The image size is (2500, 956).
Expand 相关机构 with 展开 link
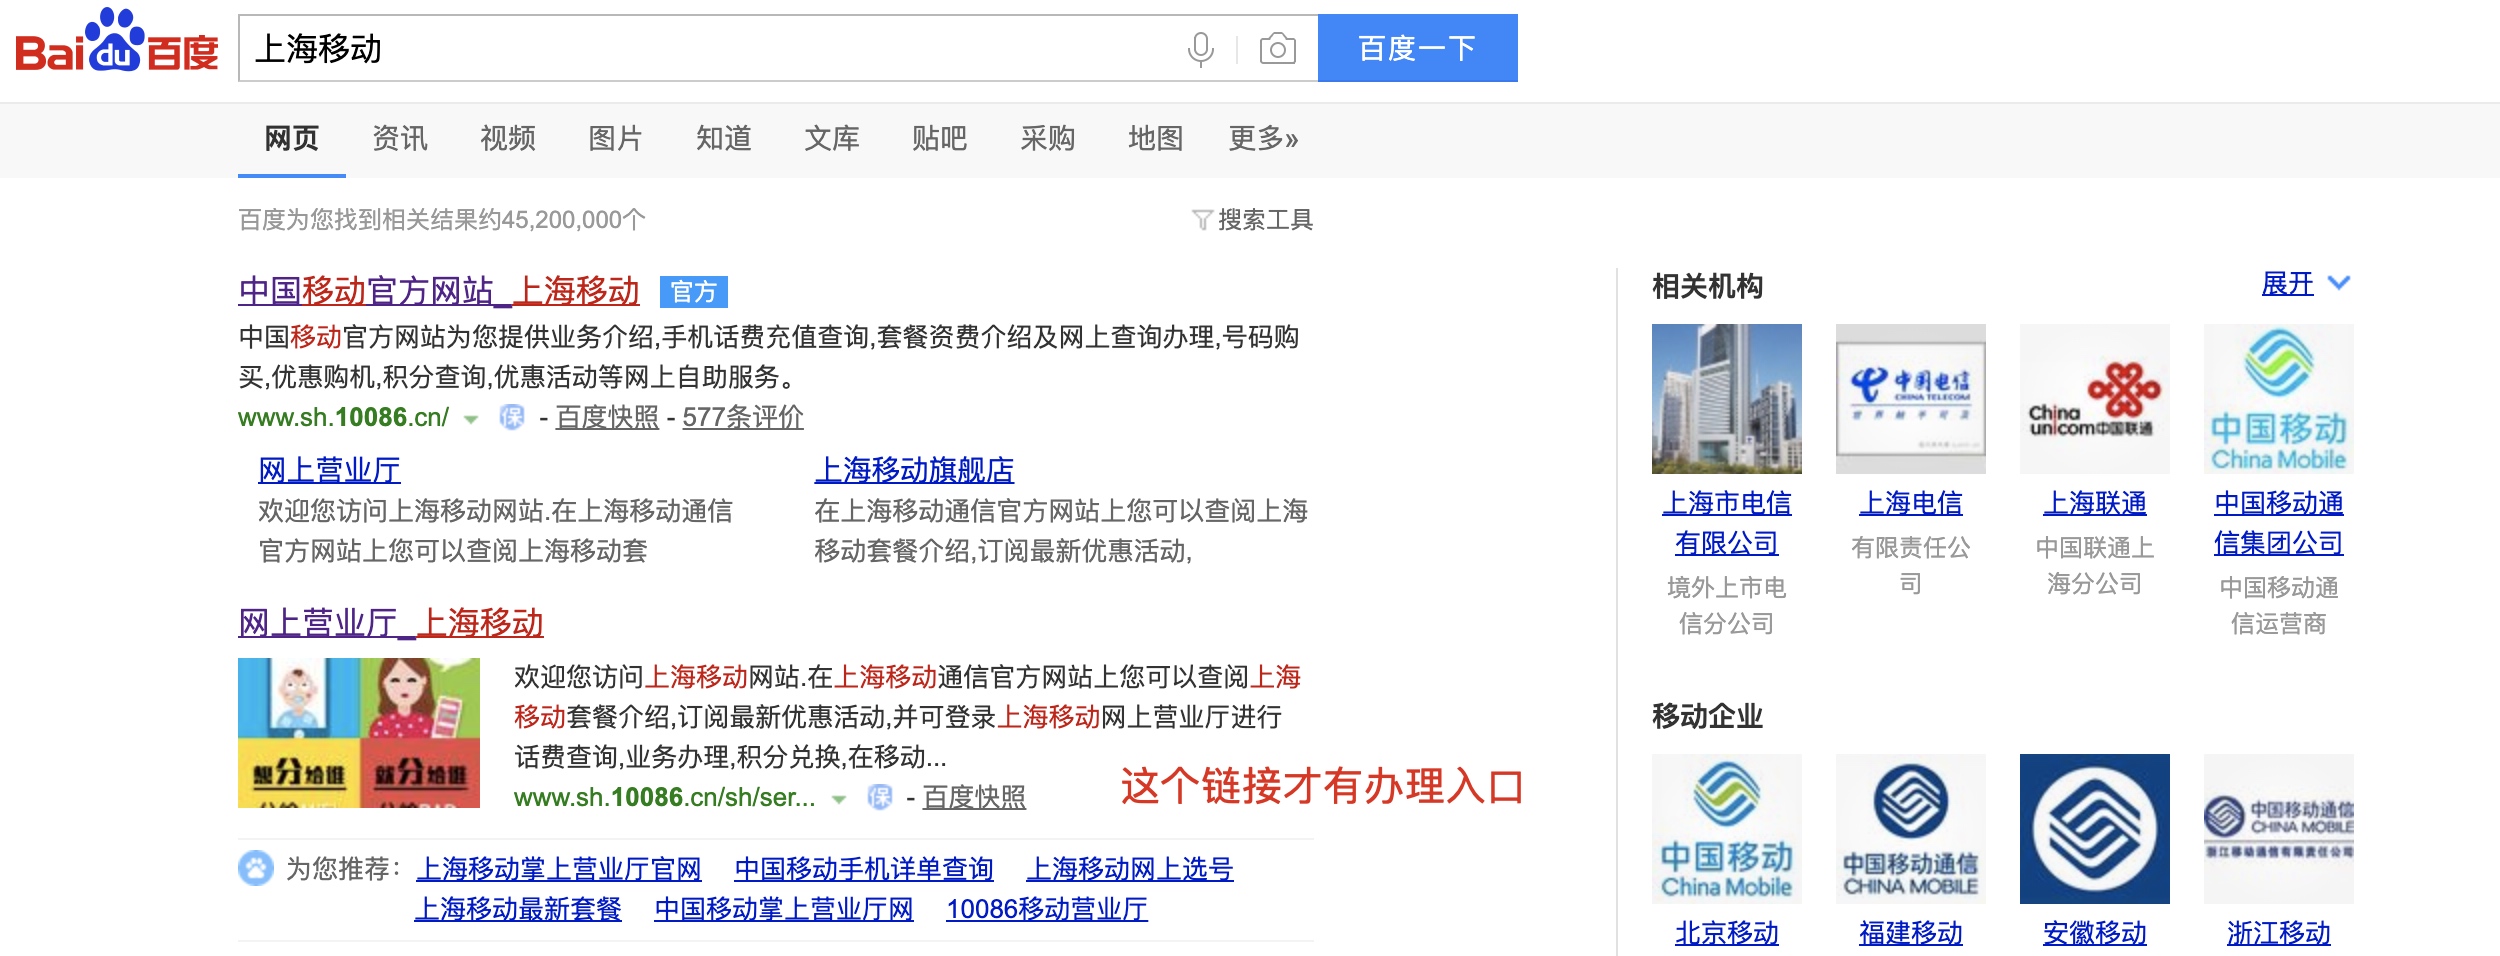[x=2287, y=284]
